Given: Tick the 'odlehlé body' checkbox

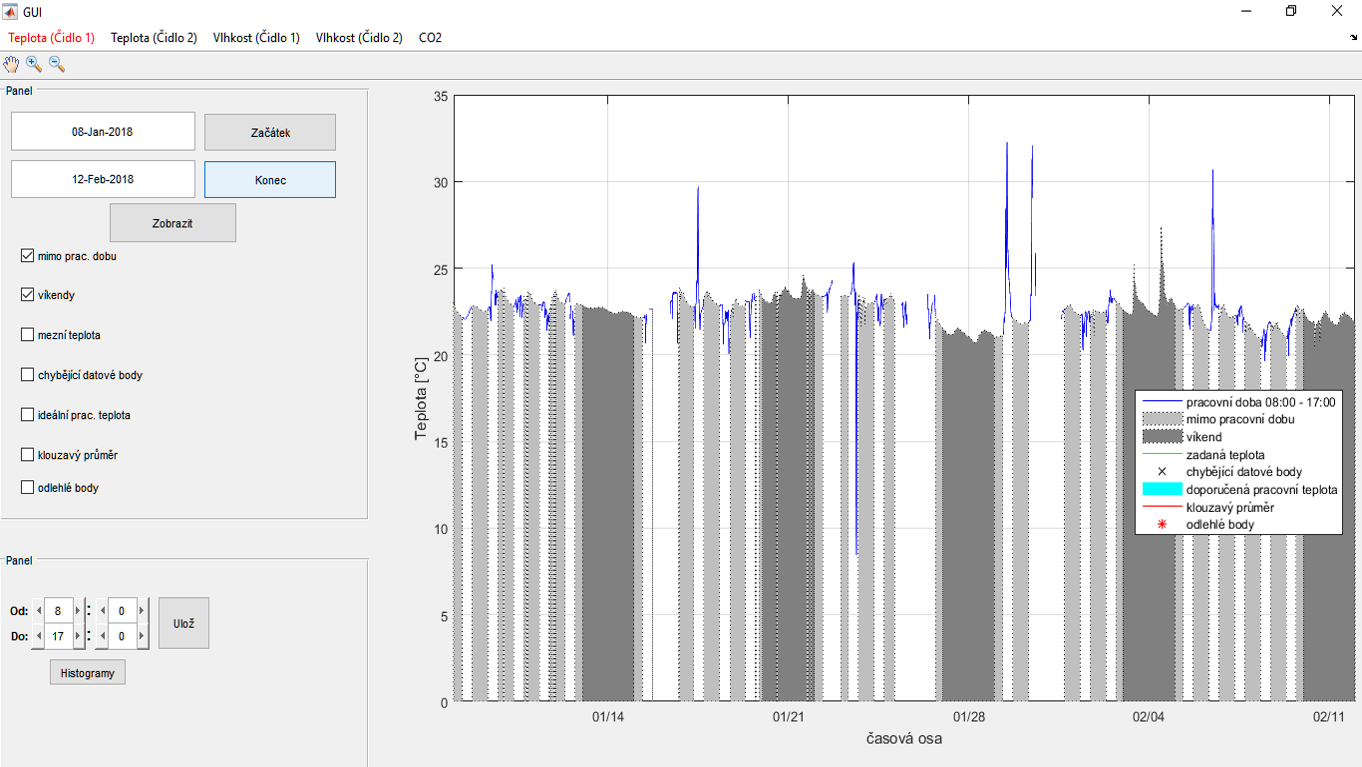Looking at the screenshot, I should (27, 488).
